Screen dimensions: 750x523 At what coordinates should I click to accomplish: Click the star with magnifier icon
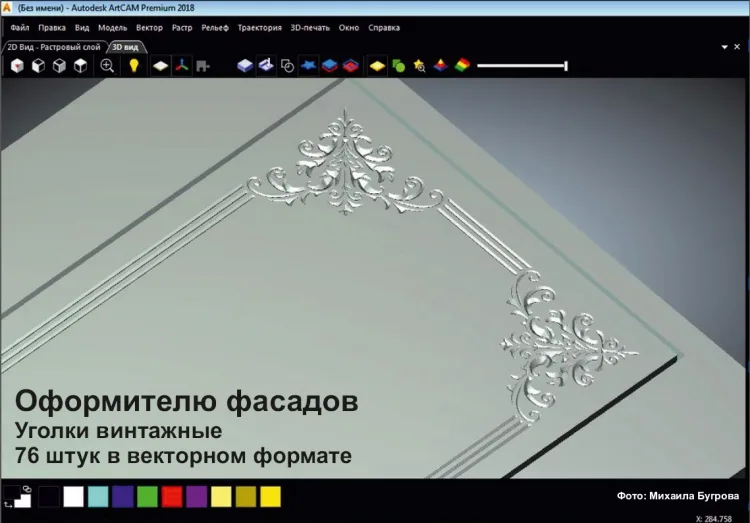point(419,66)
